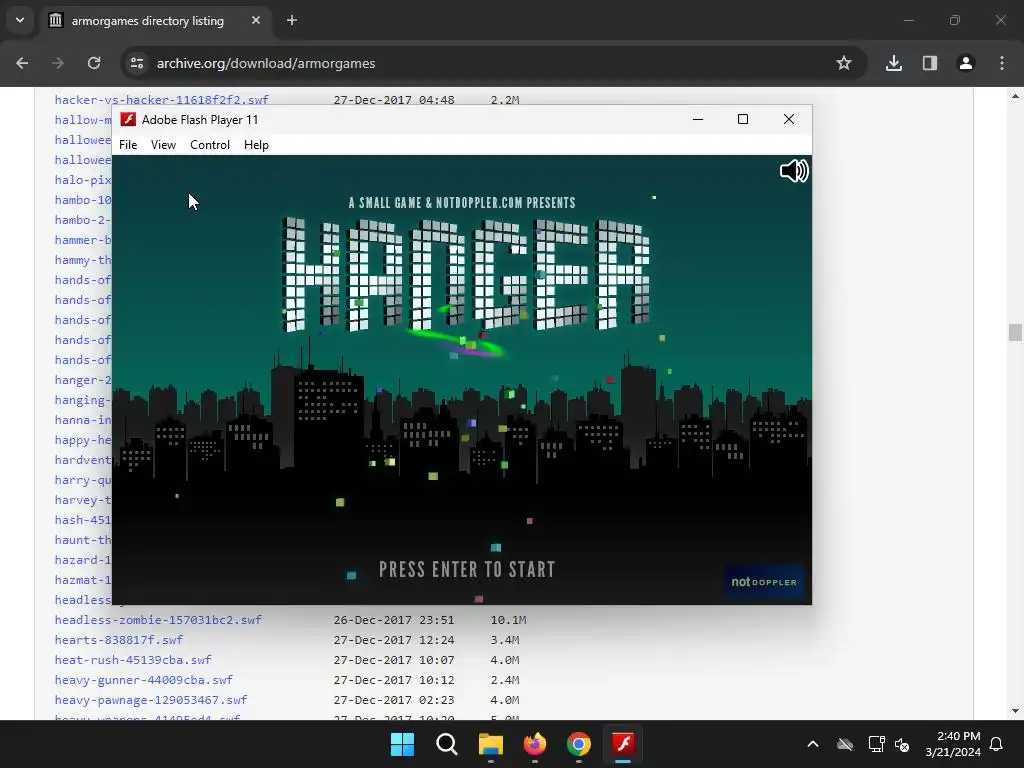Open Chrome tab search dropdown
The image size is (1024, 768).
[20, 20]
